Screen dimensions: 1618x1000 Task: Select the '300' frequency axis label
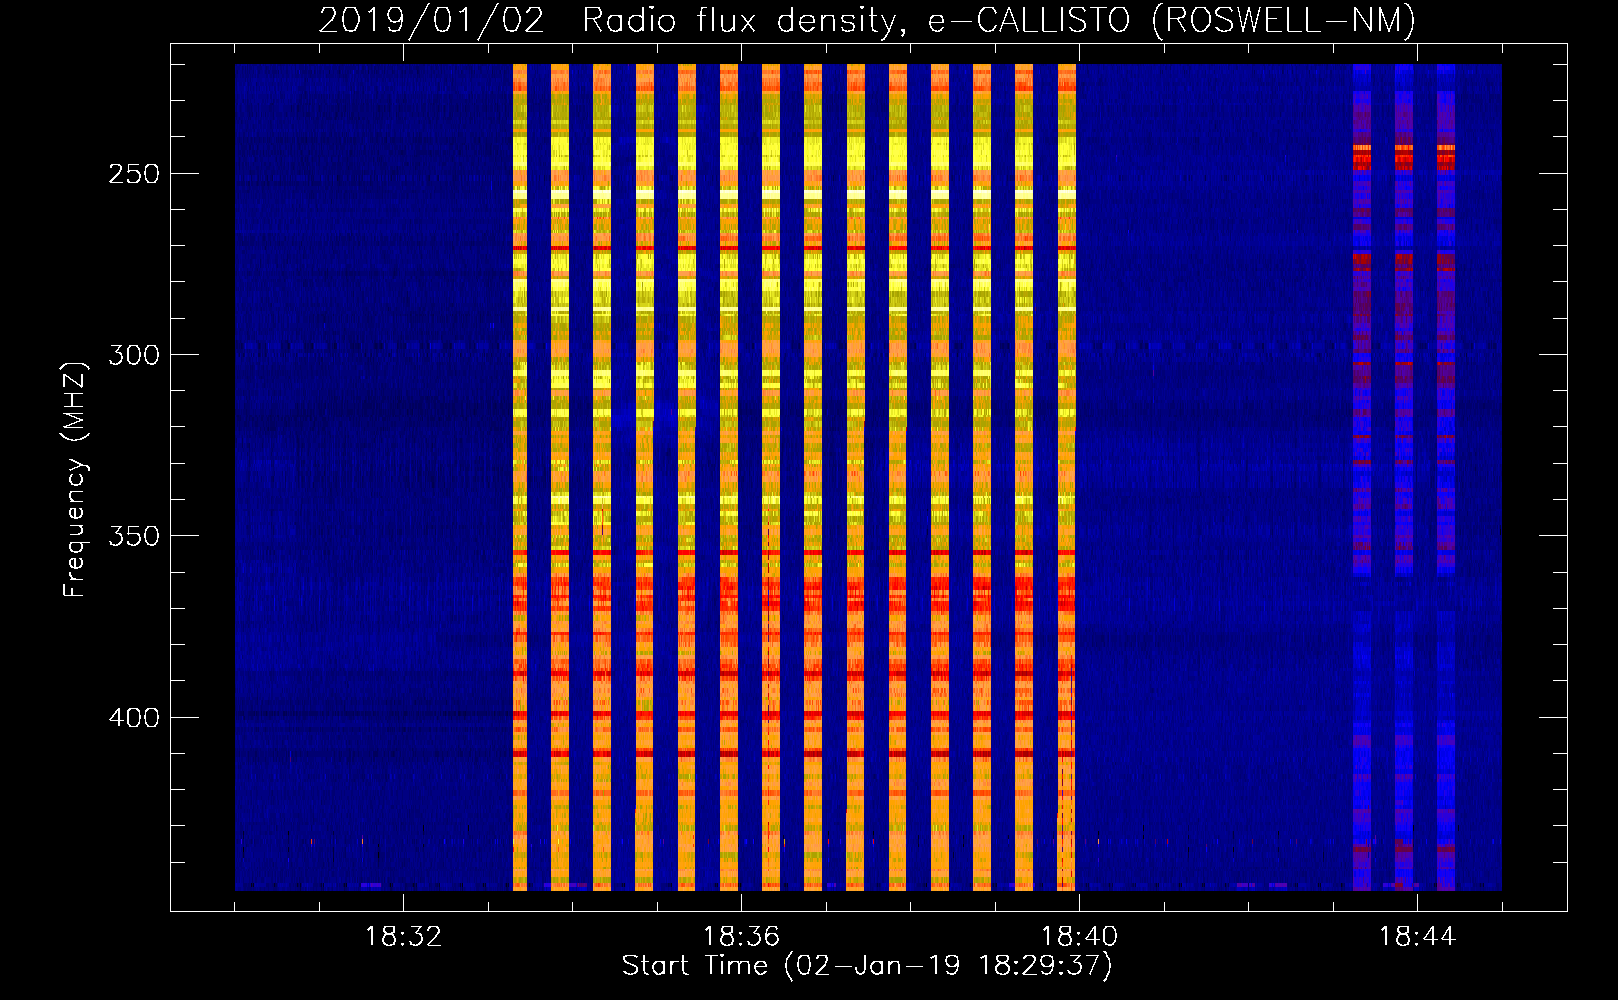tap(134, 355)
